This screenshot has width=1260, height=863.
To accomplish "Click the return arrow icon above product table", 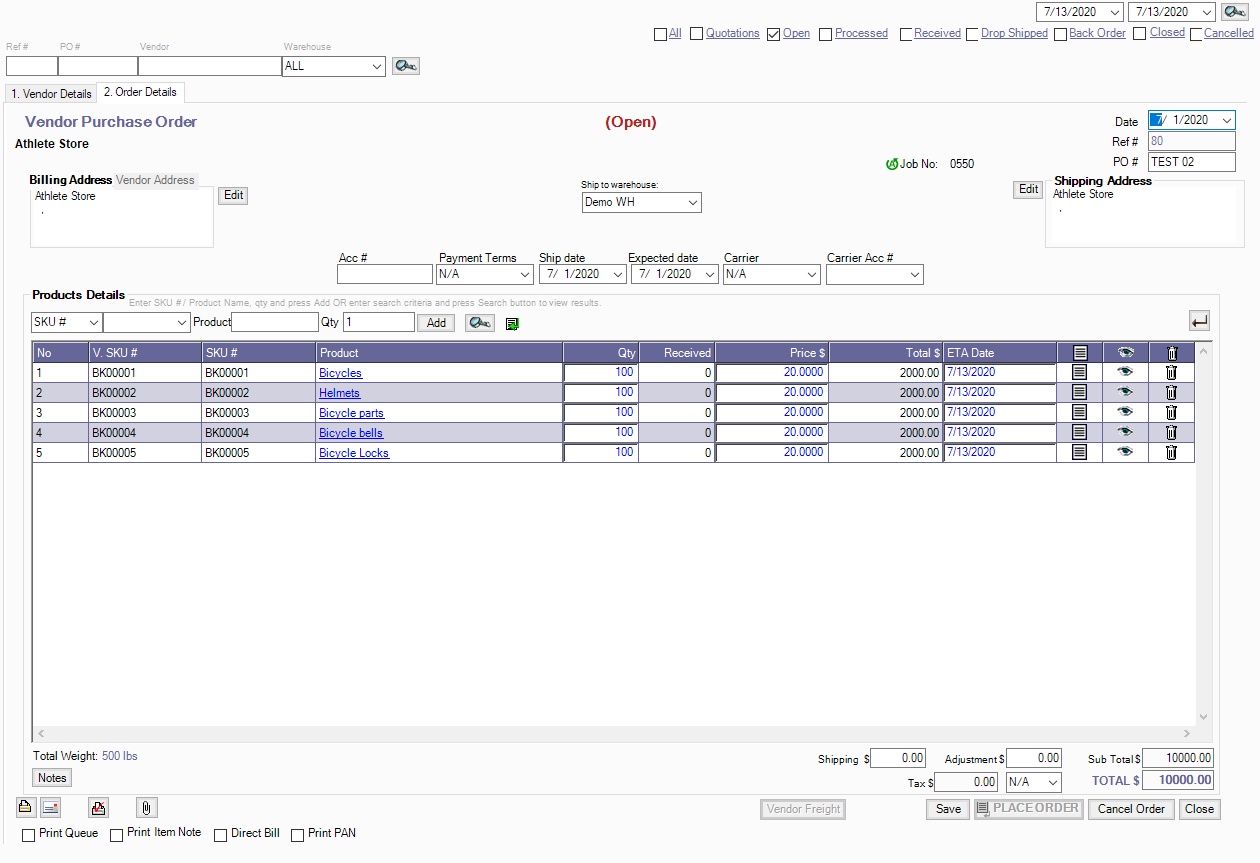I will pyautogui.click(x=1200, y=321).
